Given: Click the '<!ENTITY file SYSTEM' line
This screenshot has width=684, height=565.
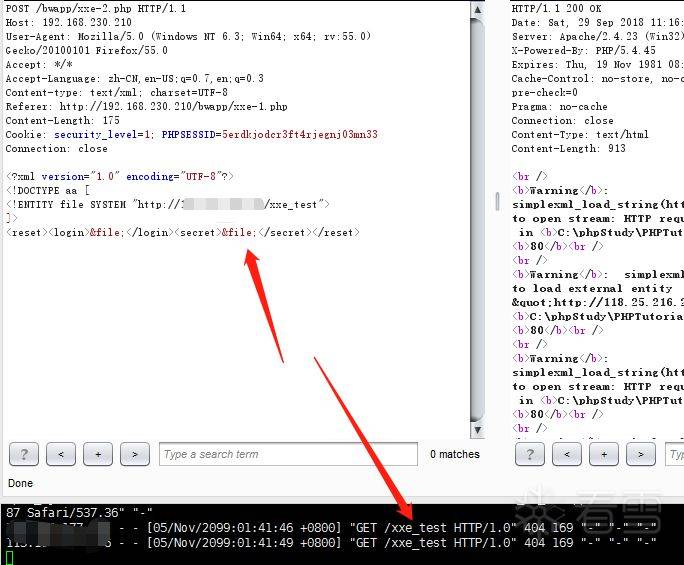Looking at the screenshot, I should (x=168, y=204).
